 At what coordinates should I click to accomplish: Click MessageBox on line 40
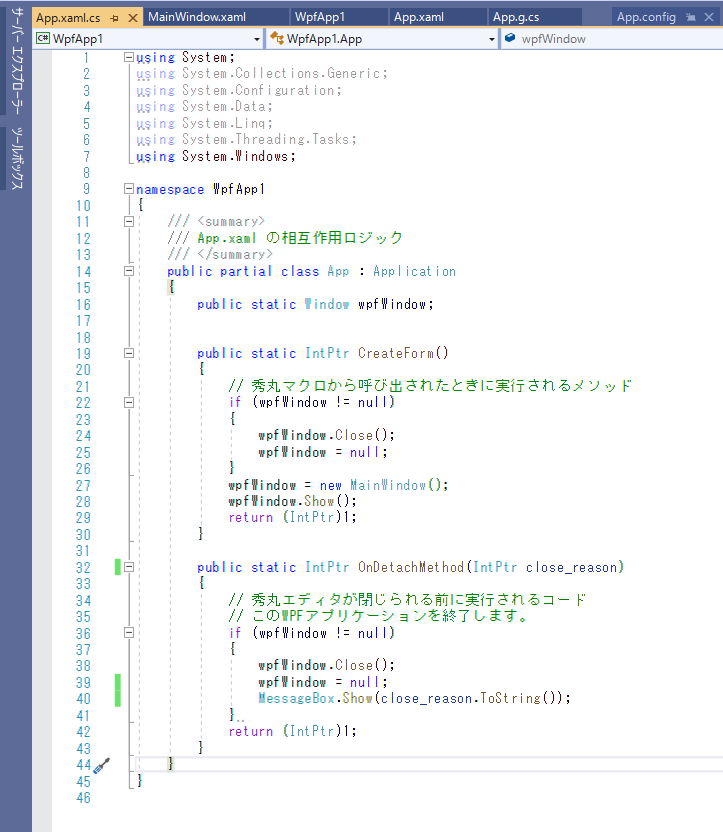pyautogui.click(x=295, y=698)
